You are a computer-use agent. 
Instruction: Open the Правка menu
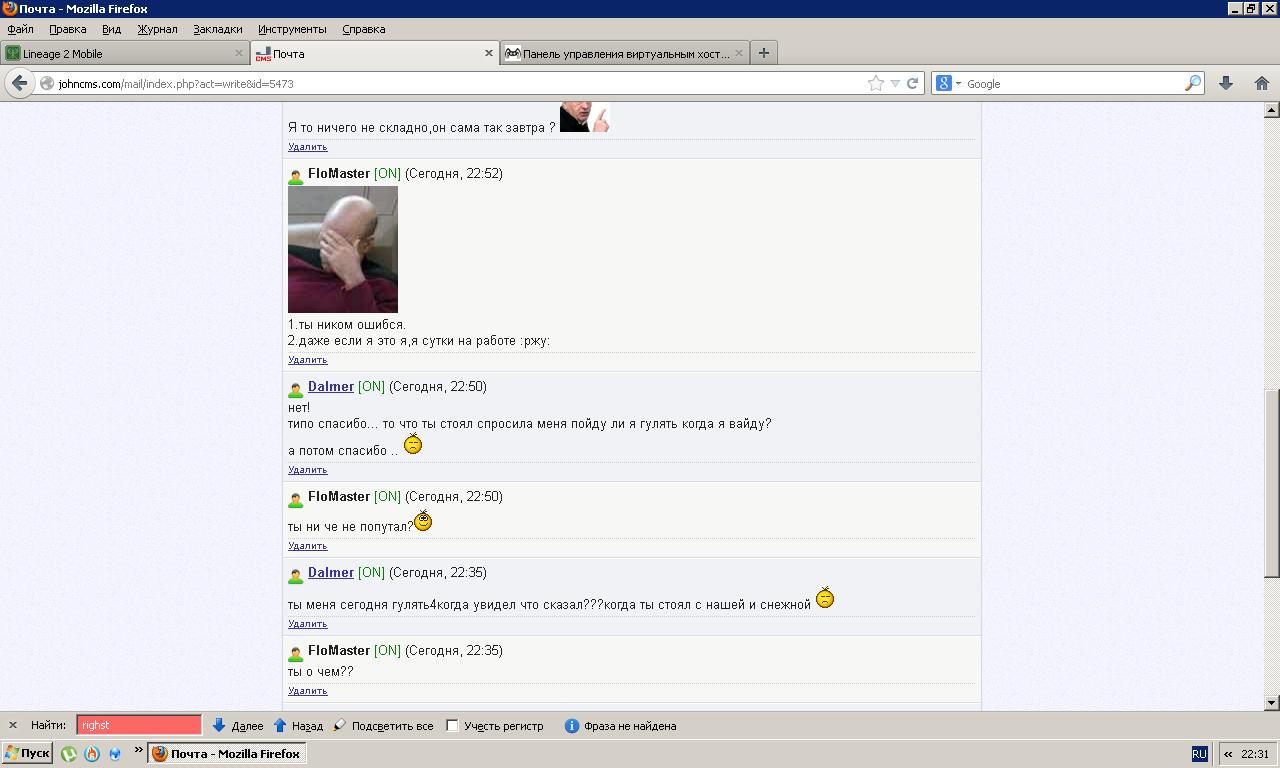pyautogui.click(x=68, y=29)
